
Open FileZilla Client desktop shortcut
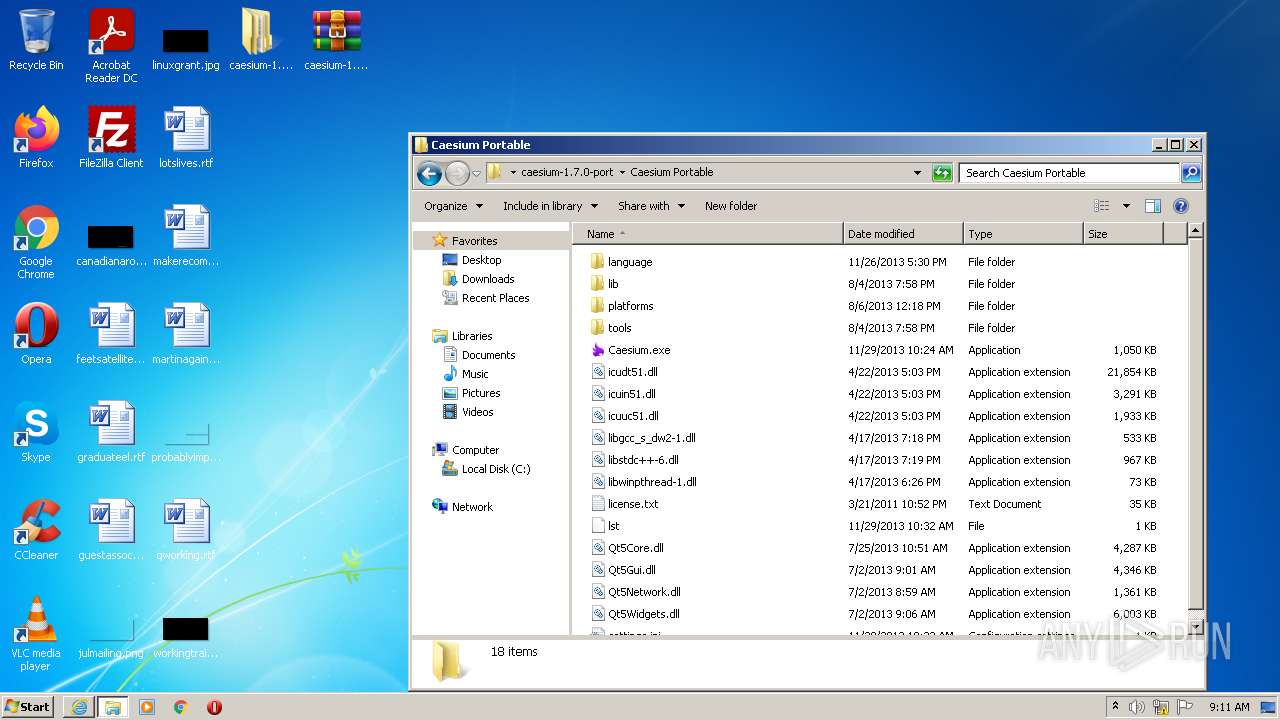tap(111, 138)
